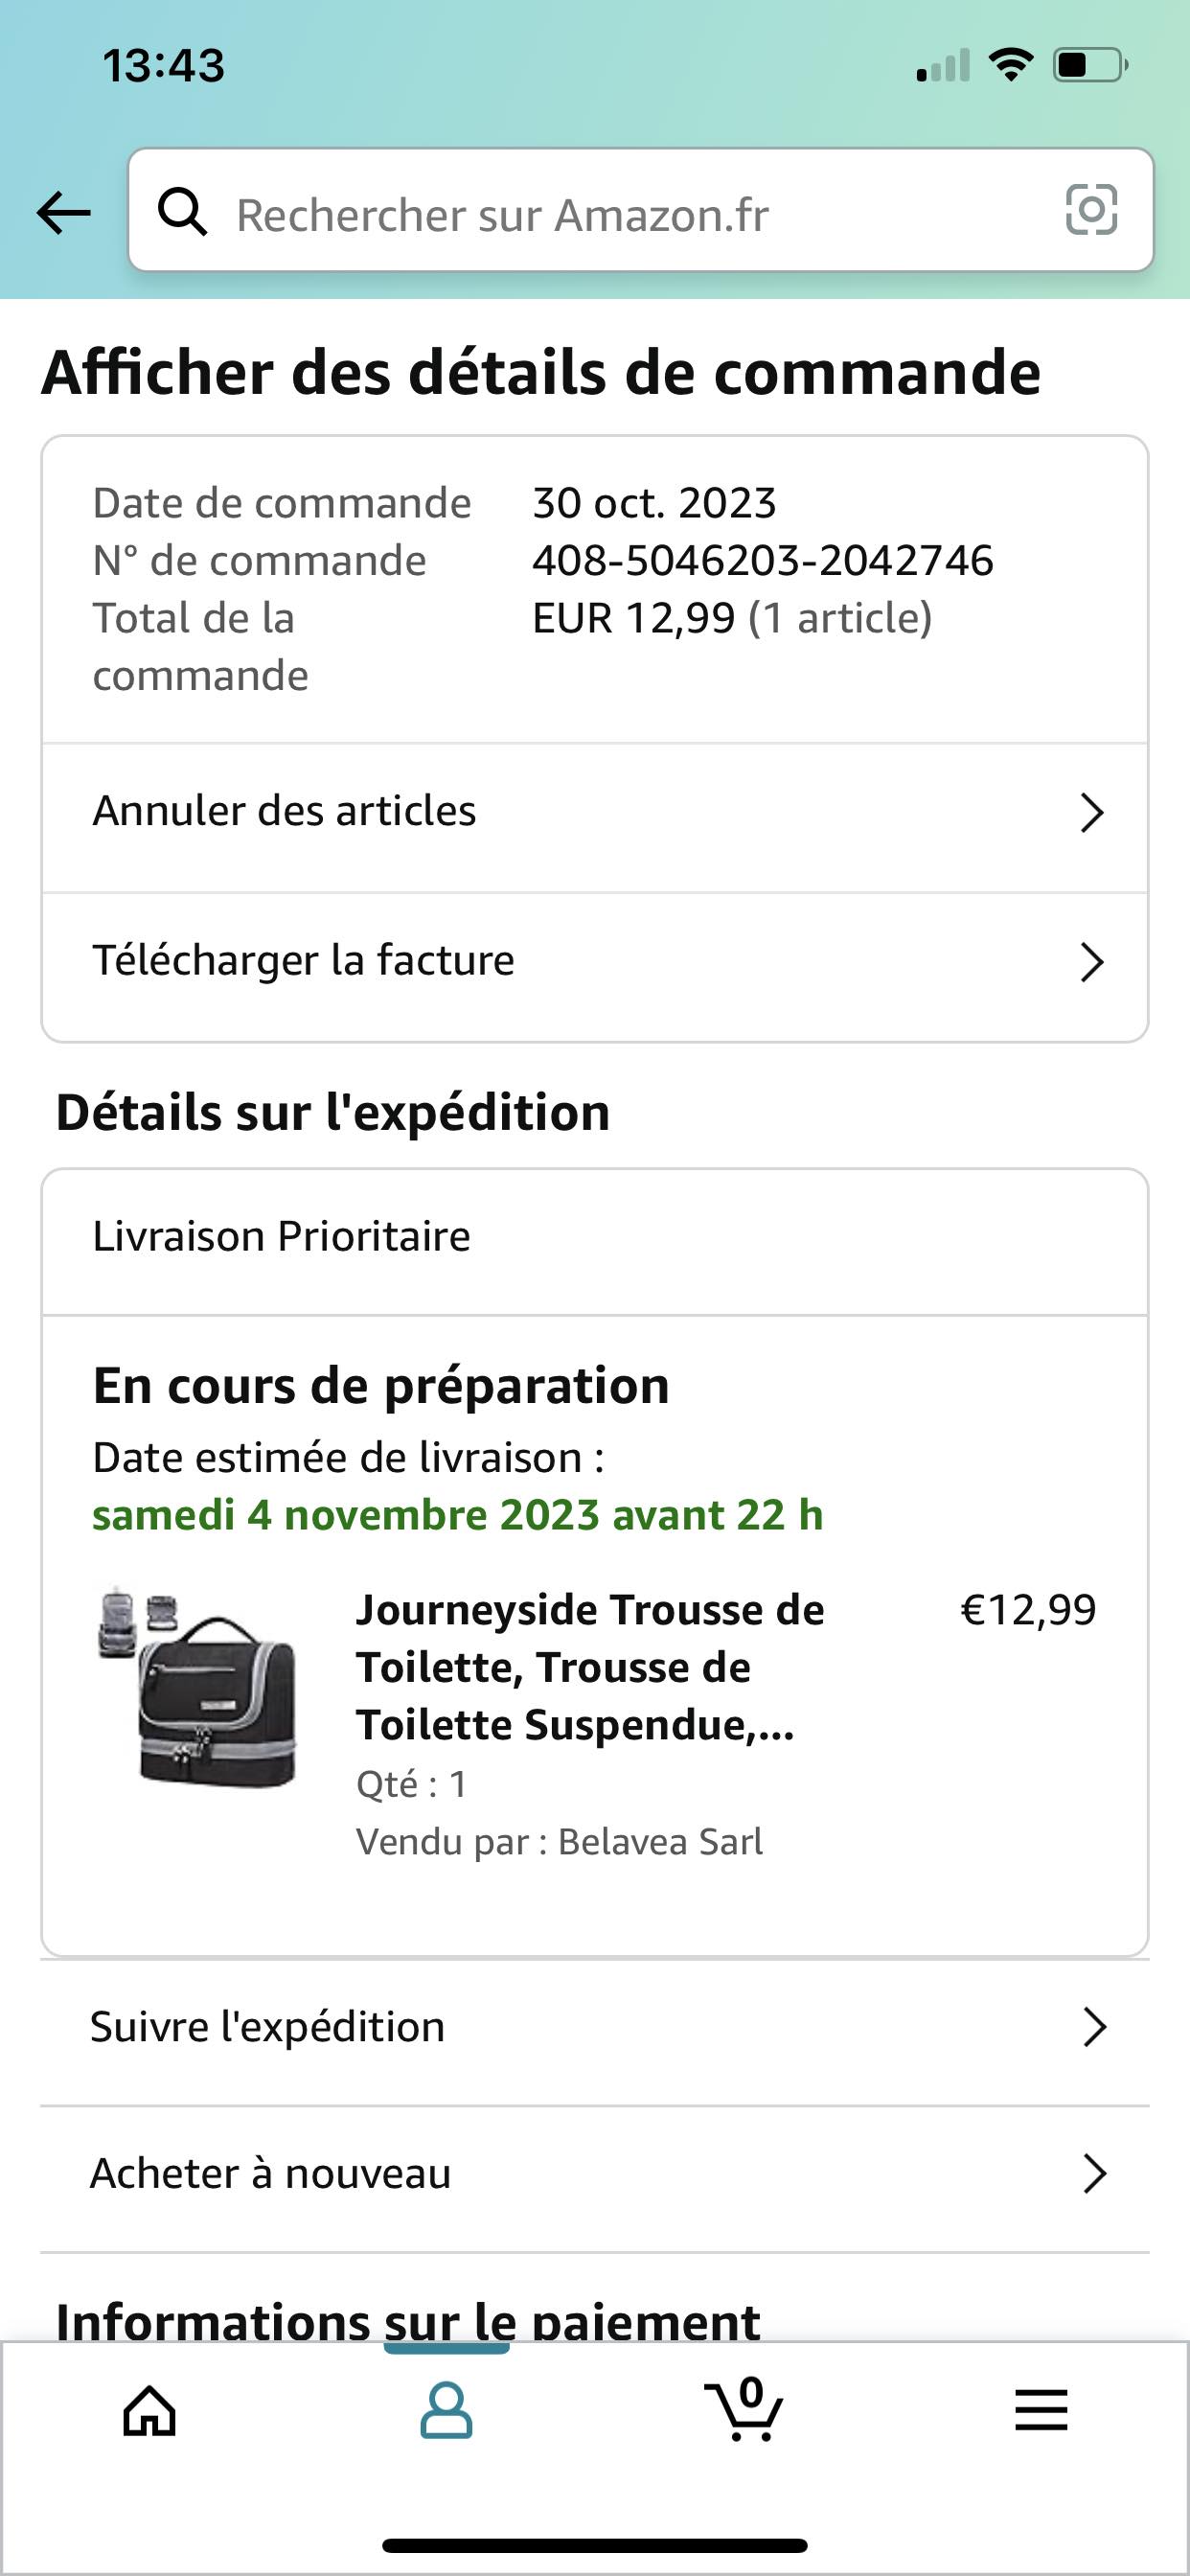
Task: Open Suivre l'expédition chevron arrow
Action: [1095, 2027]
